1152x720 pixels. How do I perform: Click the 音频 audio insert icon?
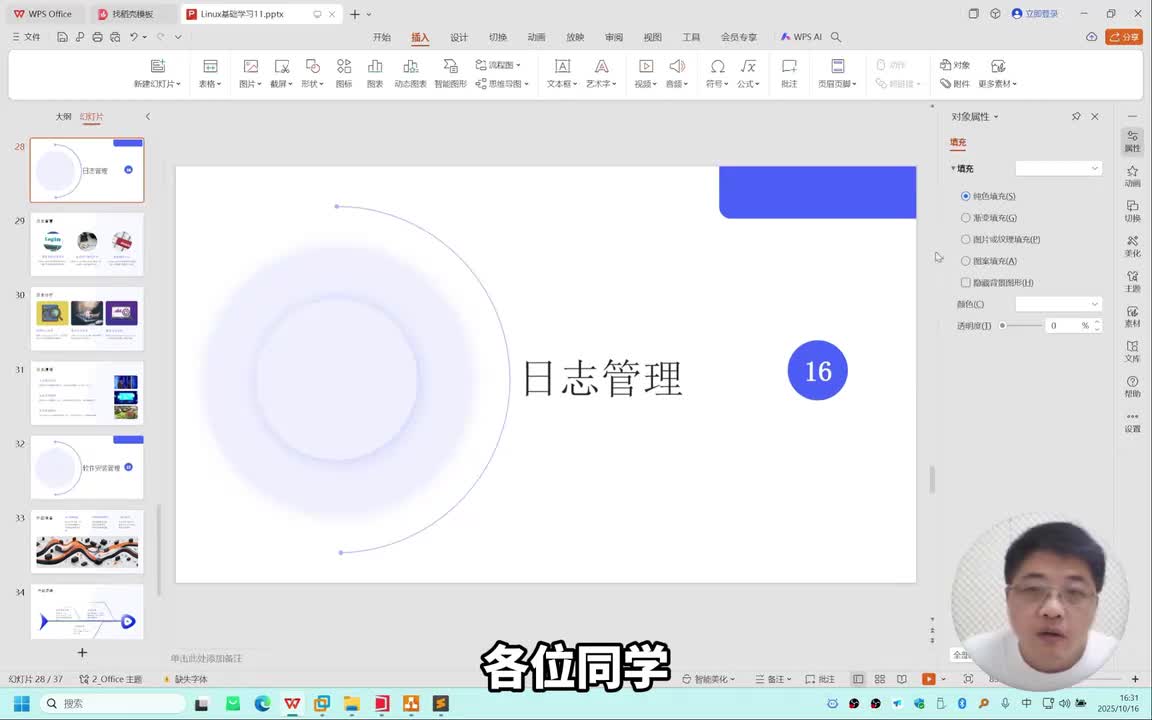click(x=677, y=67)
